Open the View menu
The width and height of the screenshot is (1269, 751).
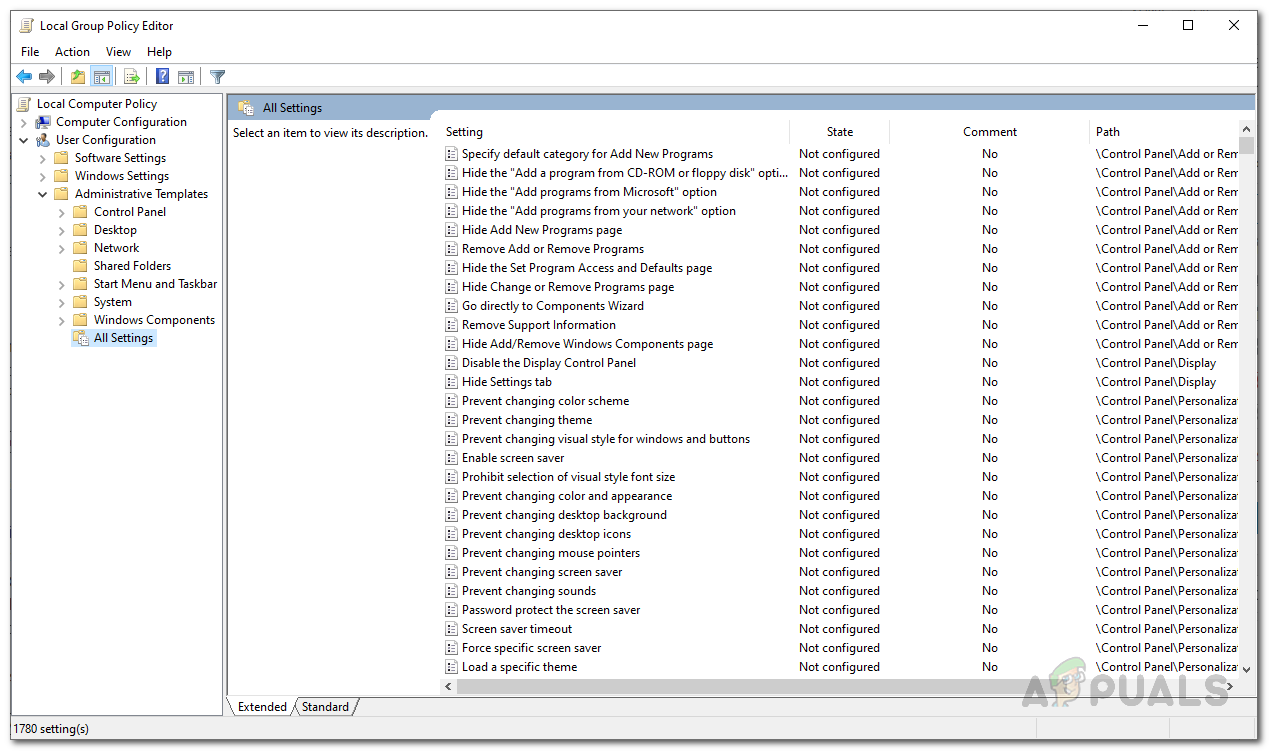118,52
